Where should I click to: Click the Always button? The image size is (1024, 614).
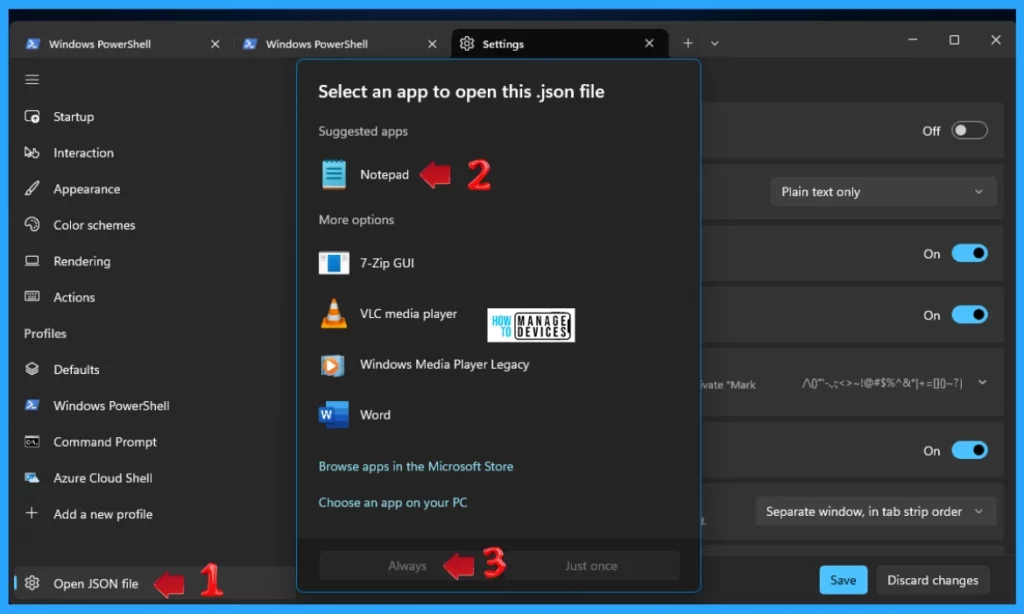(x=408, y=566)
